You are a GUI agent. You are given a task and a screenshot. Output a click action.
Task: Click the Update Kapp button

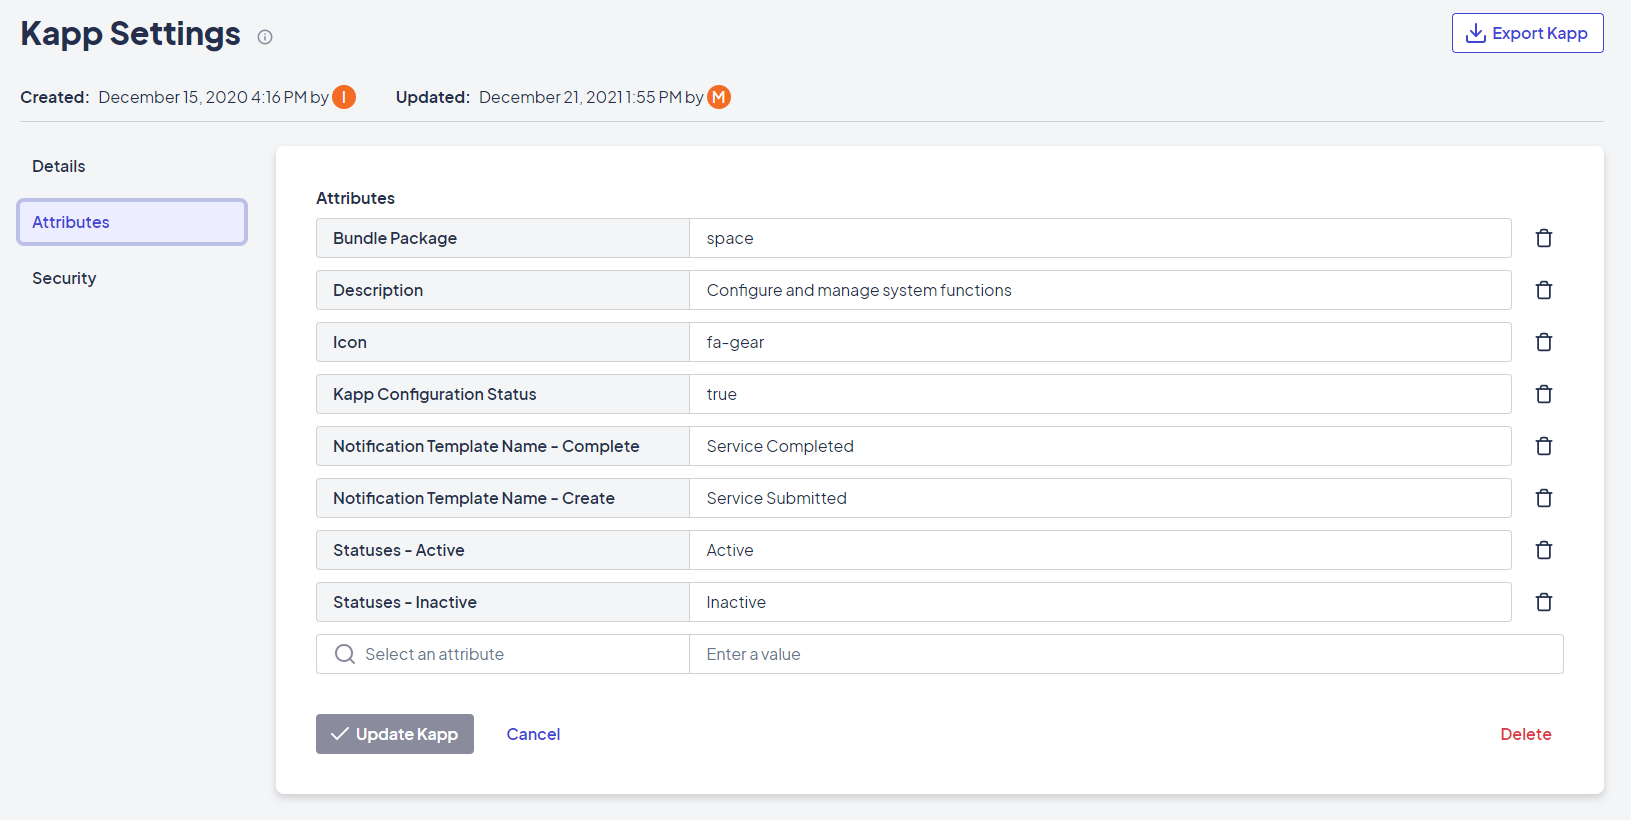(395, 734)
